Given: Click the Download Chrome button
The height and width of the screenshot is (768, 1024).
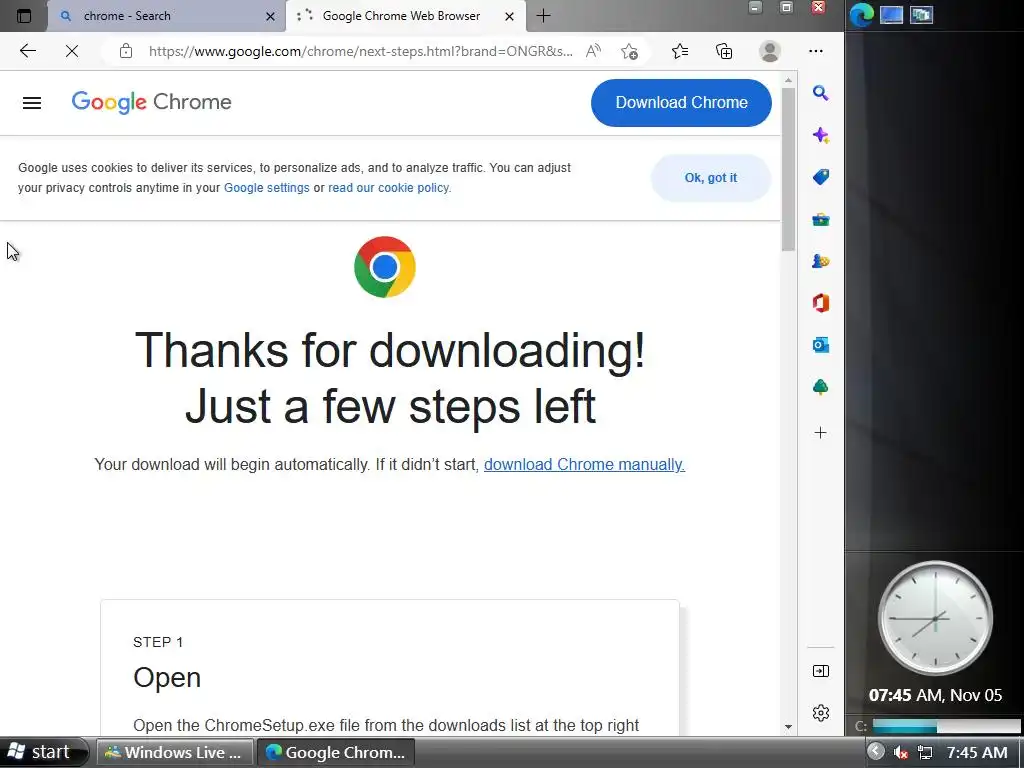Looking at the screenshot, I should tap(681, 103).
